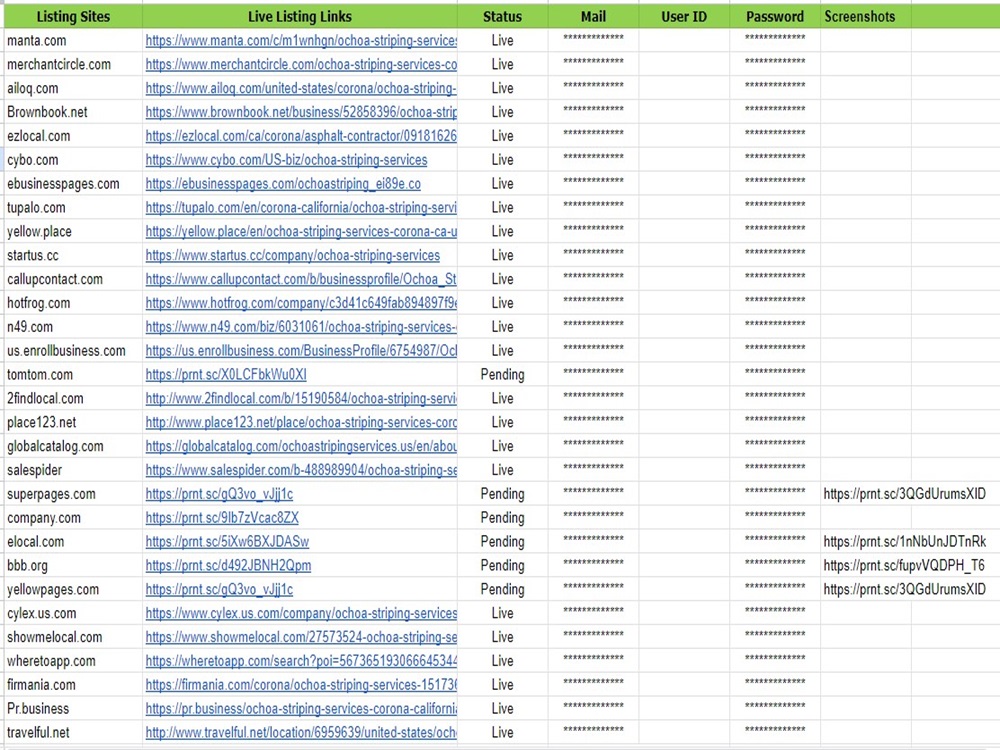Open the manta.com live listing link

point(301,41)
